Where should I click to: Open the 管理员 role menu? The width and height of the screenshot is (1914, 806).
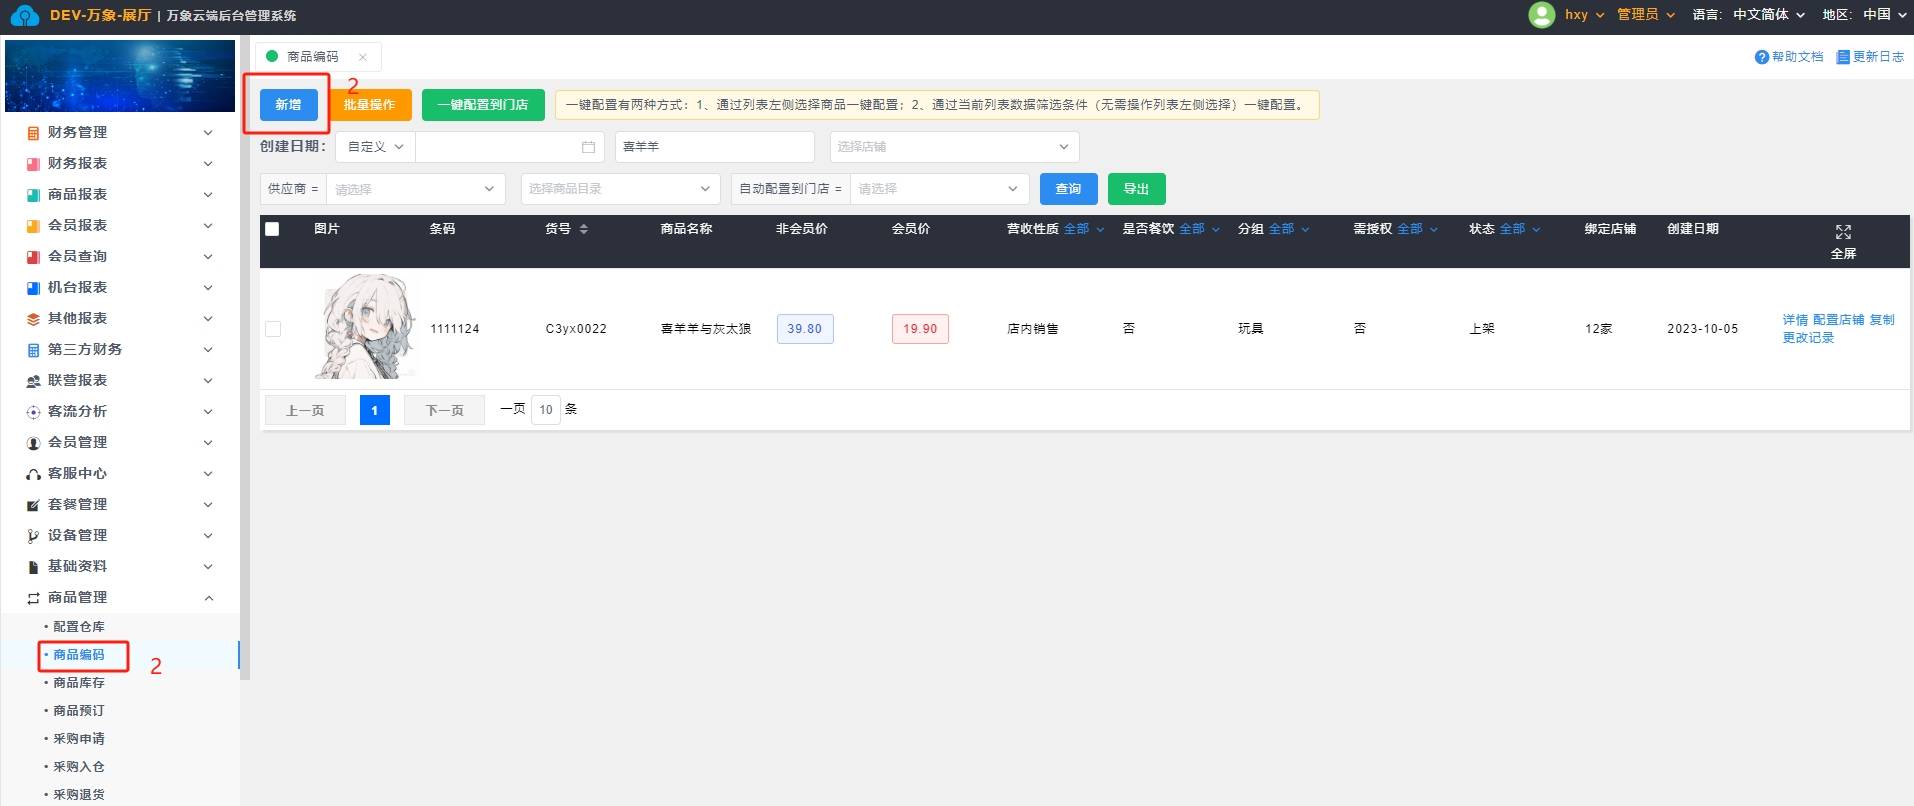click(x=1646, y=15)
